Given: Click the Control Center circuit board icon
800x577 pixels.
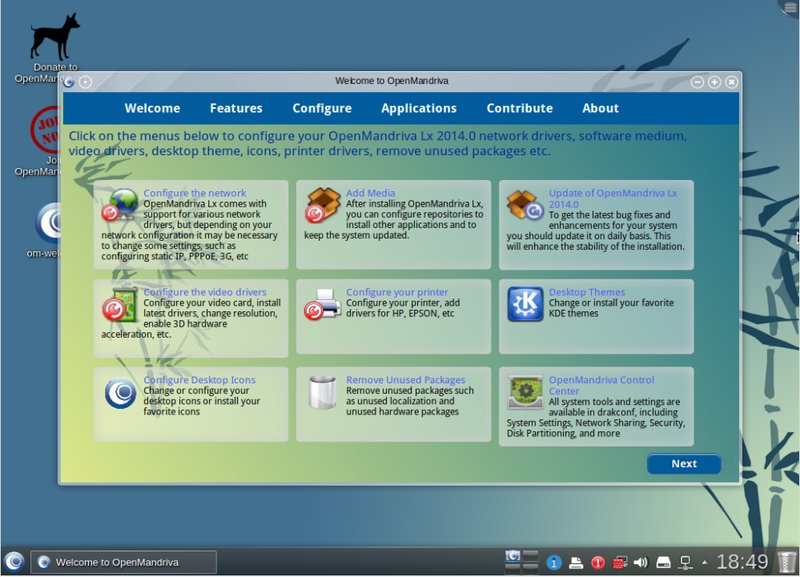Looking at the screenshot, I should pyautogui.click(x=525, y=392).
